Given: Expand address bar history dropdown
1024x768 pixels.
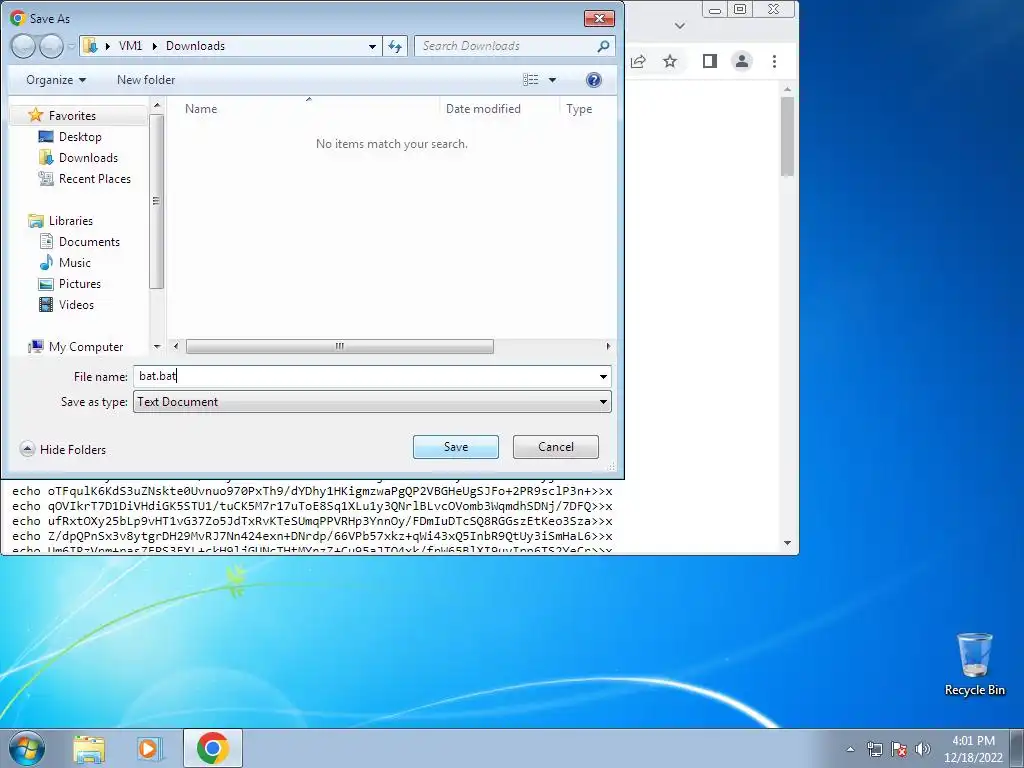Looking at the screenshot, I should tap(372, 46).
